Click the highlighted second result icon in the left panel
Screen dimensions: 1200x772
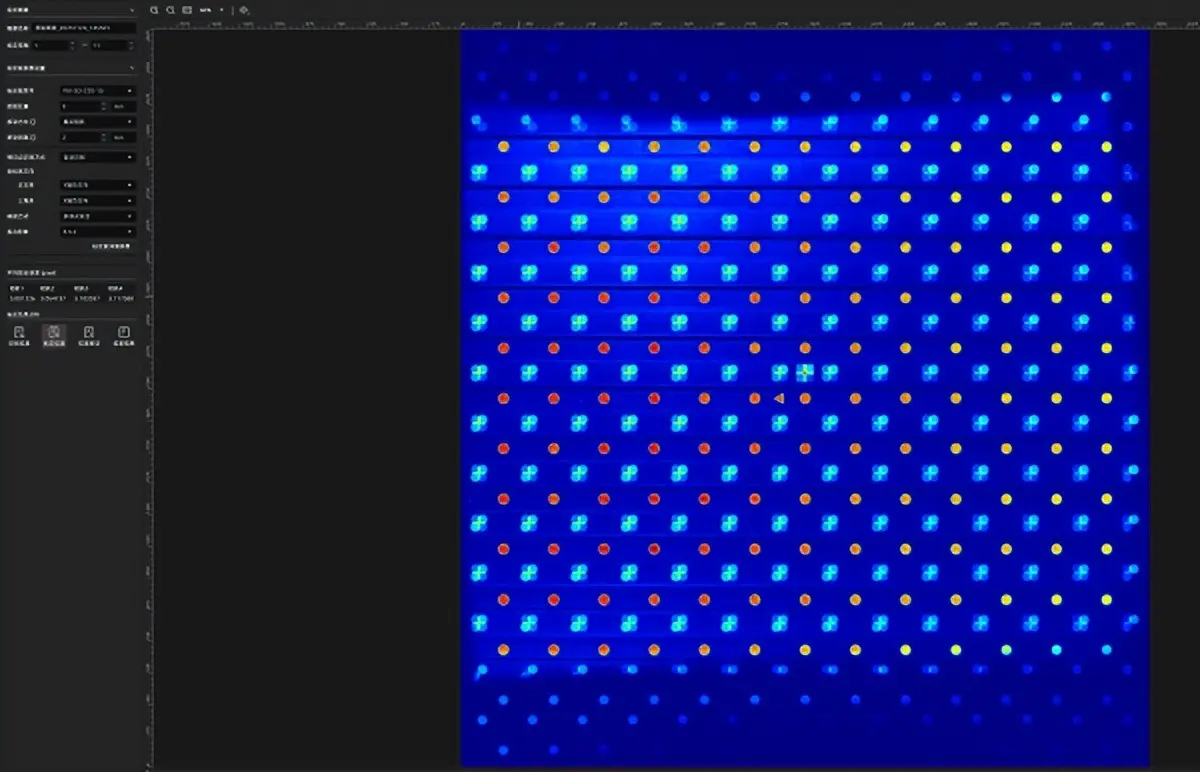pos(54,334)
